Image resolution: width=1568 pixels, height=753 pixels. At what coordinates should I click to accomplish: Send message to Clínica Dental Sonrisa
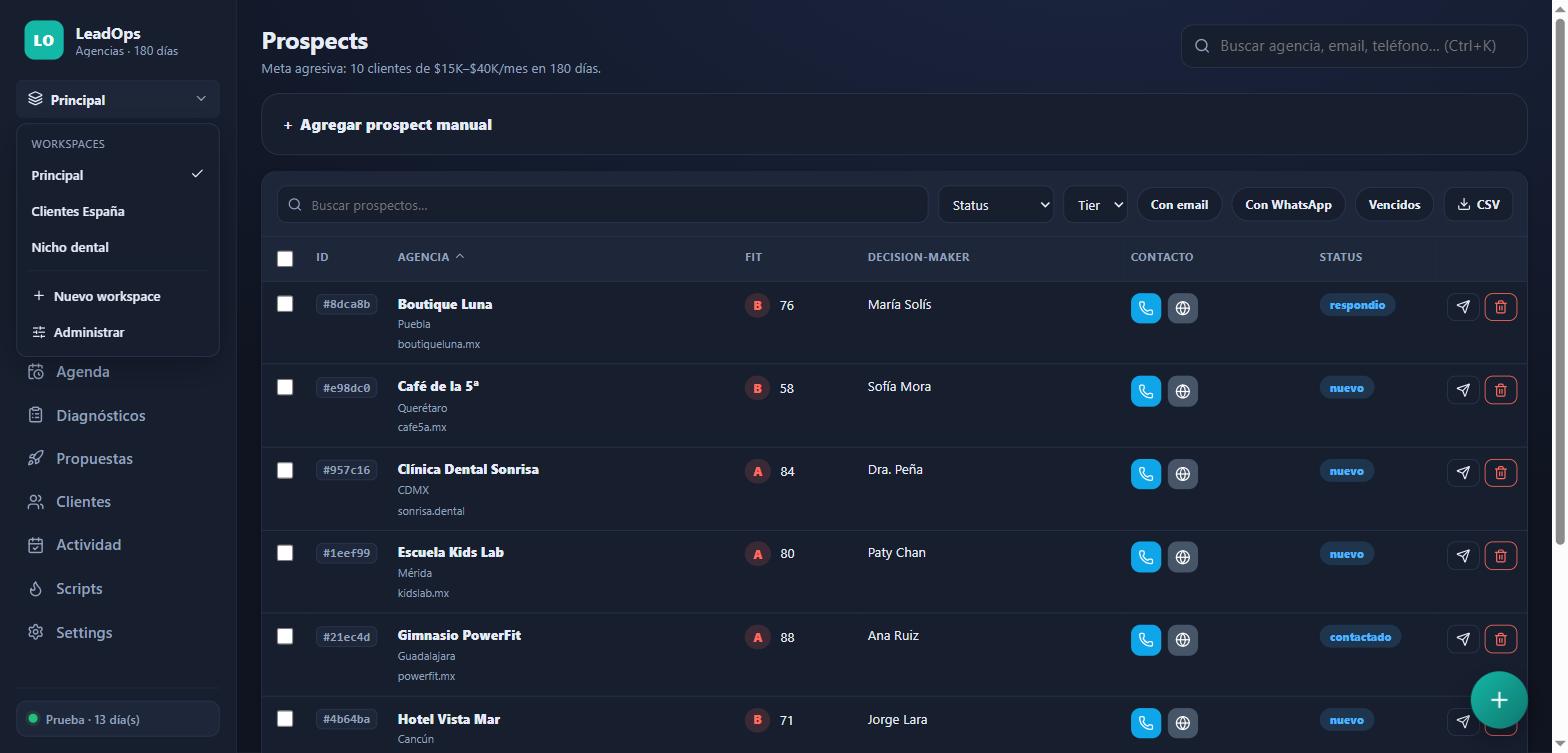click(1463, 473)
